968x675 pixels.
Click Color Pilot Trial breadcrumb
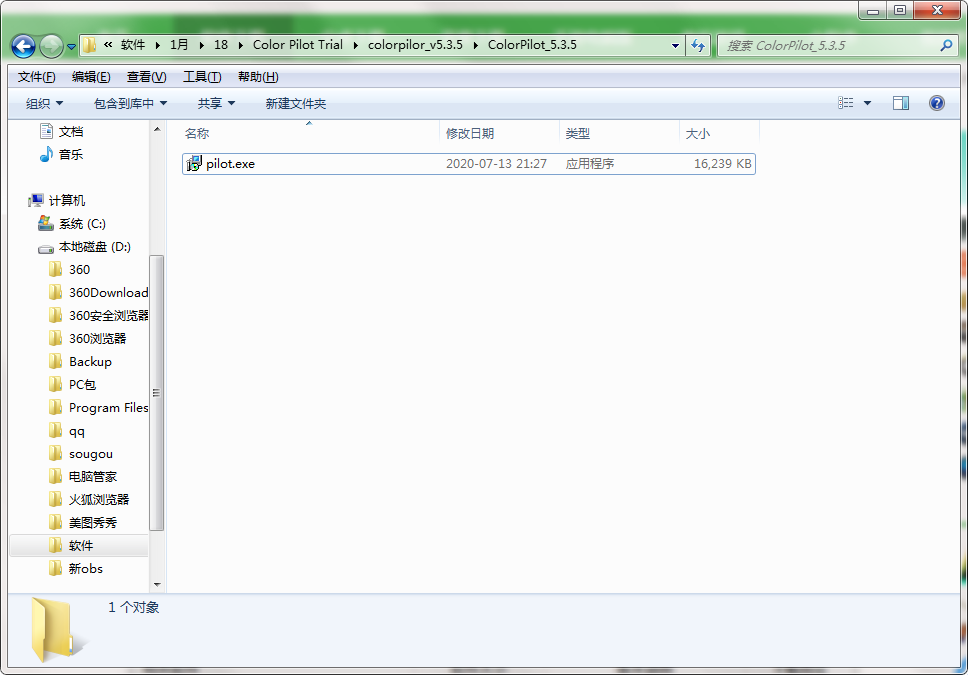point(298,45)
